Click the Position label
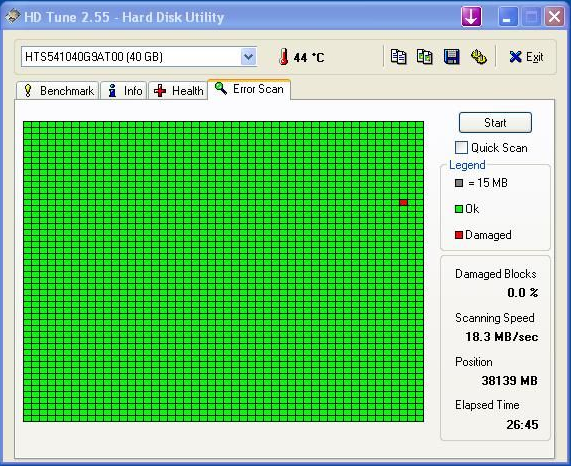The height and width of the screenshot is (466, 571). [474, 362]
